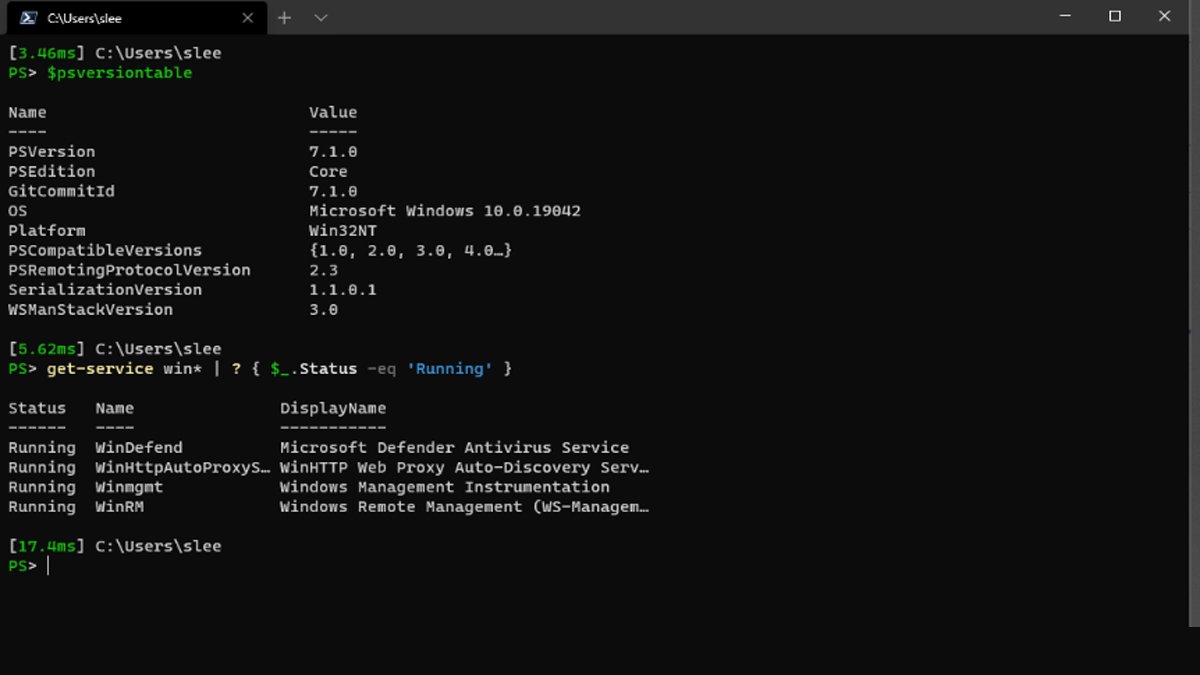Viewport: 1200px width, 675px height.
Task: Minimize the Windows Terminal window
Action: point(1064,16)
